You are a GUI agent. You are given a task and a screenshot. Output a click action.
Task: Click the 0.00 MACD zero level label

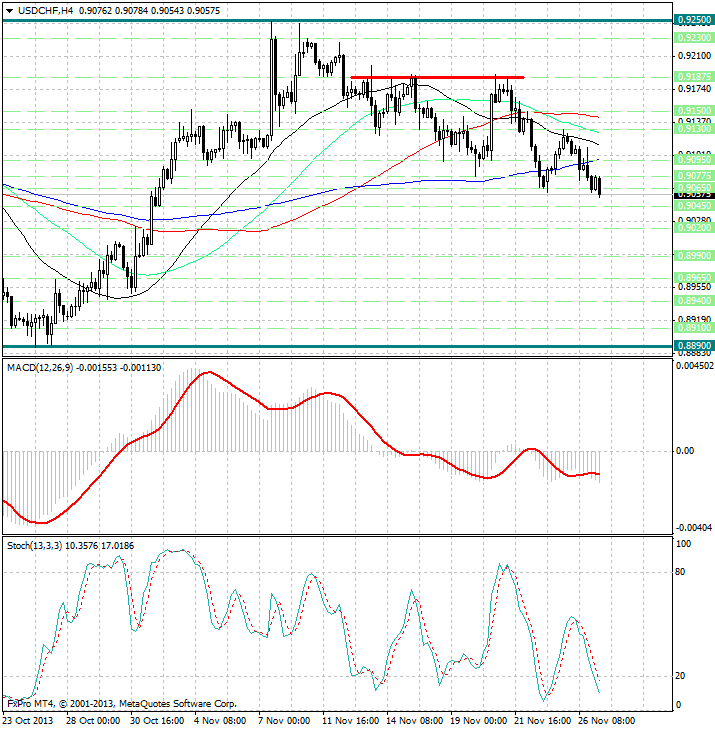click(x=685, y=451)
